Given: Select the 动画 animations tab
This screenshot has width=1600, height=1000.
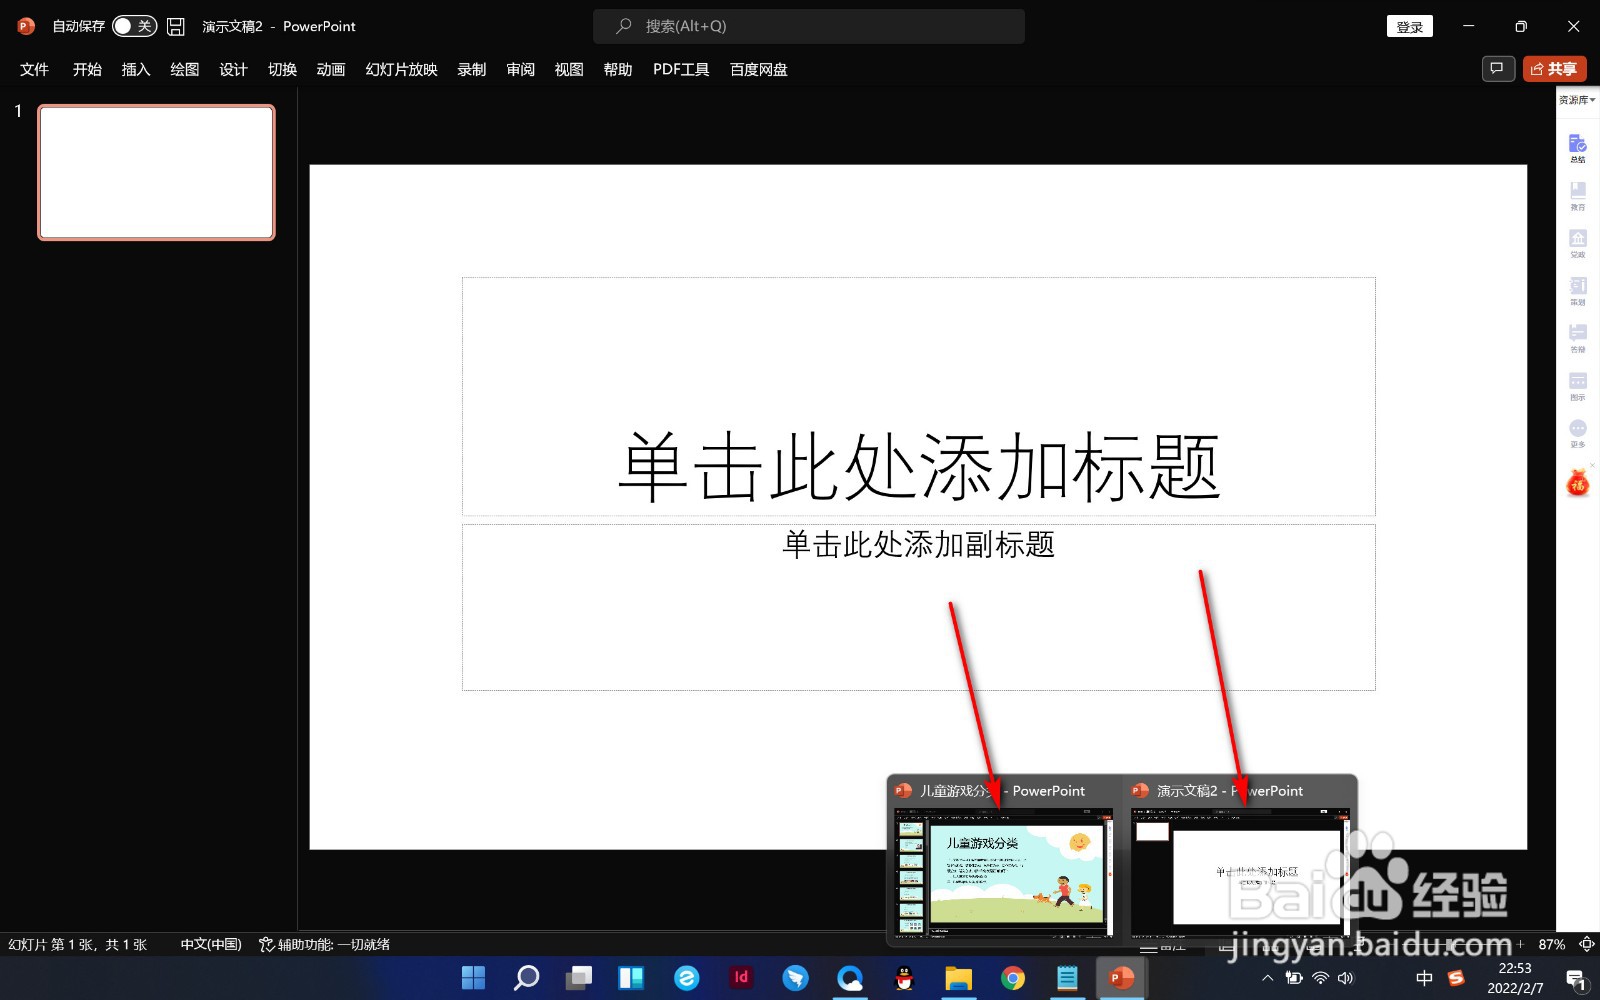Looking at the screenshot, I should 331,69.
